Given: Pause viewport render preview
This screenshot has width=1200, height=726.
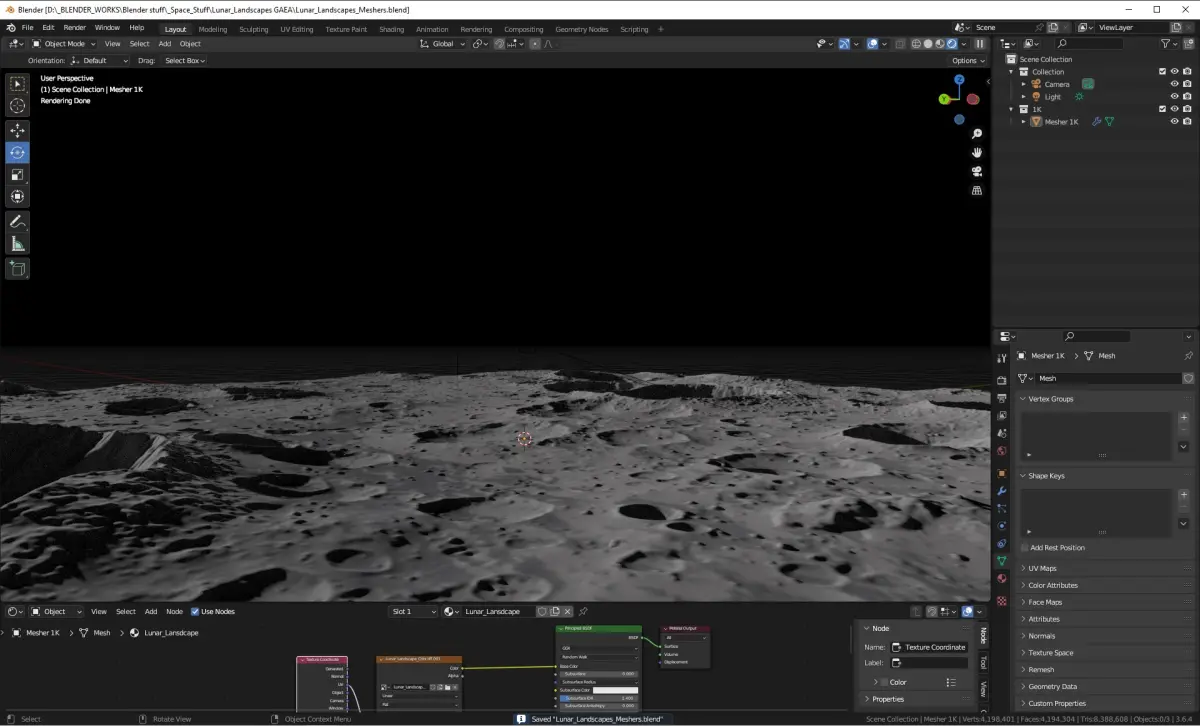Looking at the screenshot, I should (980, 44).
